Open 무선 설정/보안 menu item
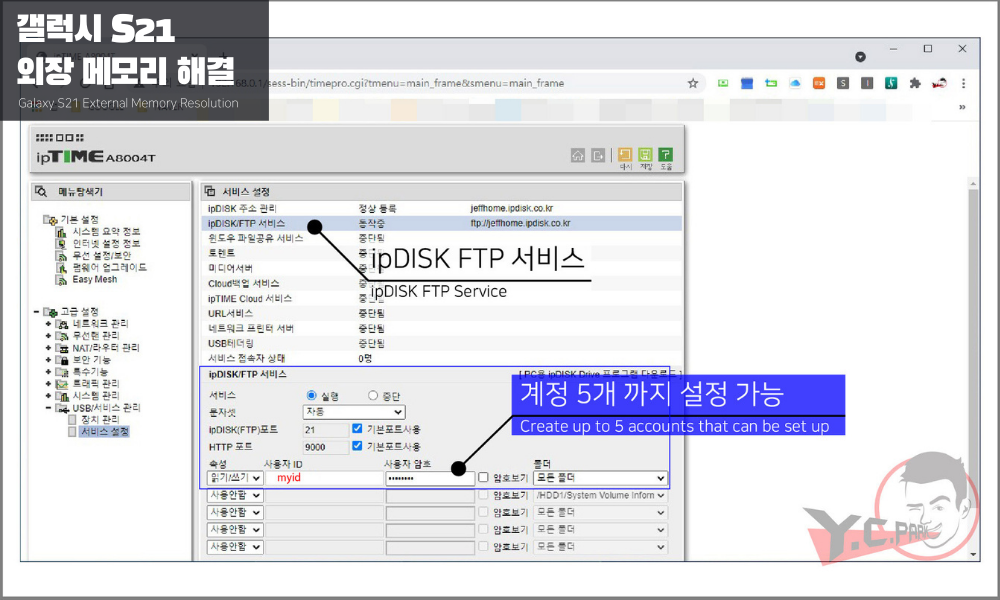The image size is (1000, 600). click(101, 256)
